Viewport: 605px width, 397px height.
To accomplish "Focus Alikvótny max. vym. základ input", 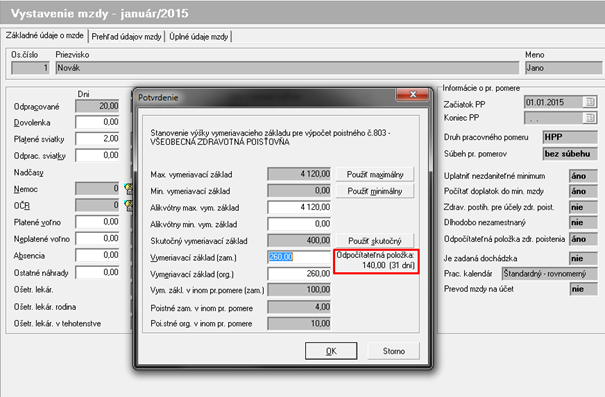I will (299, 207).
